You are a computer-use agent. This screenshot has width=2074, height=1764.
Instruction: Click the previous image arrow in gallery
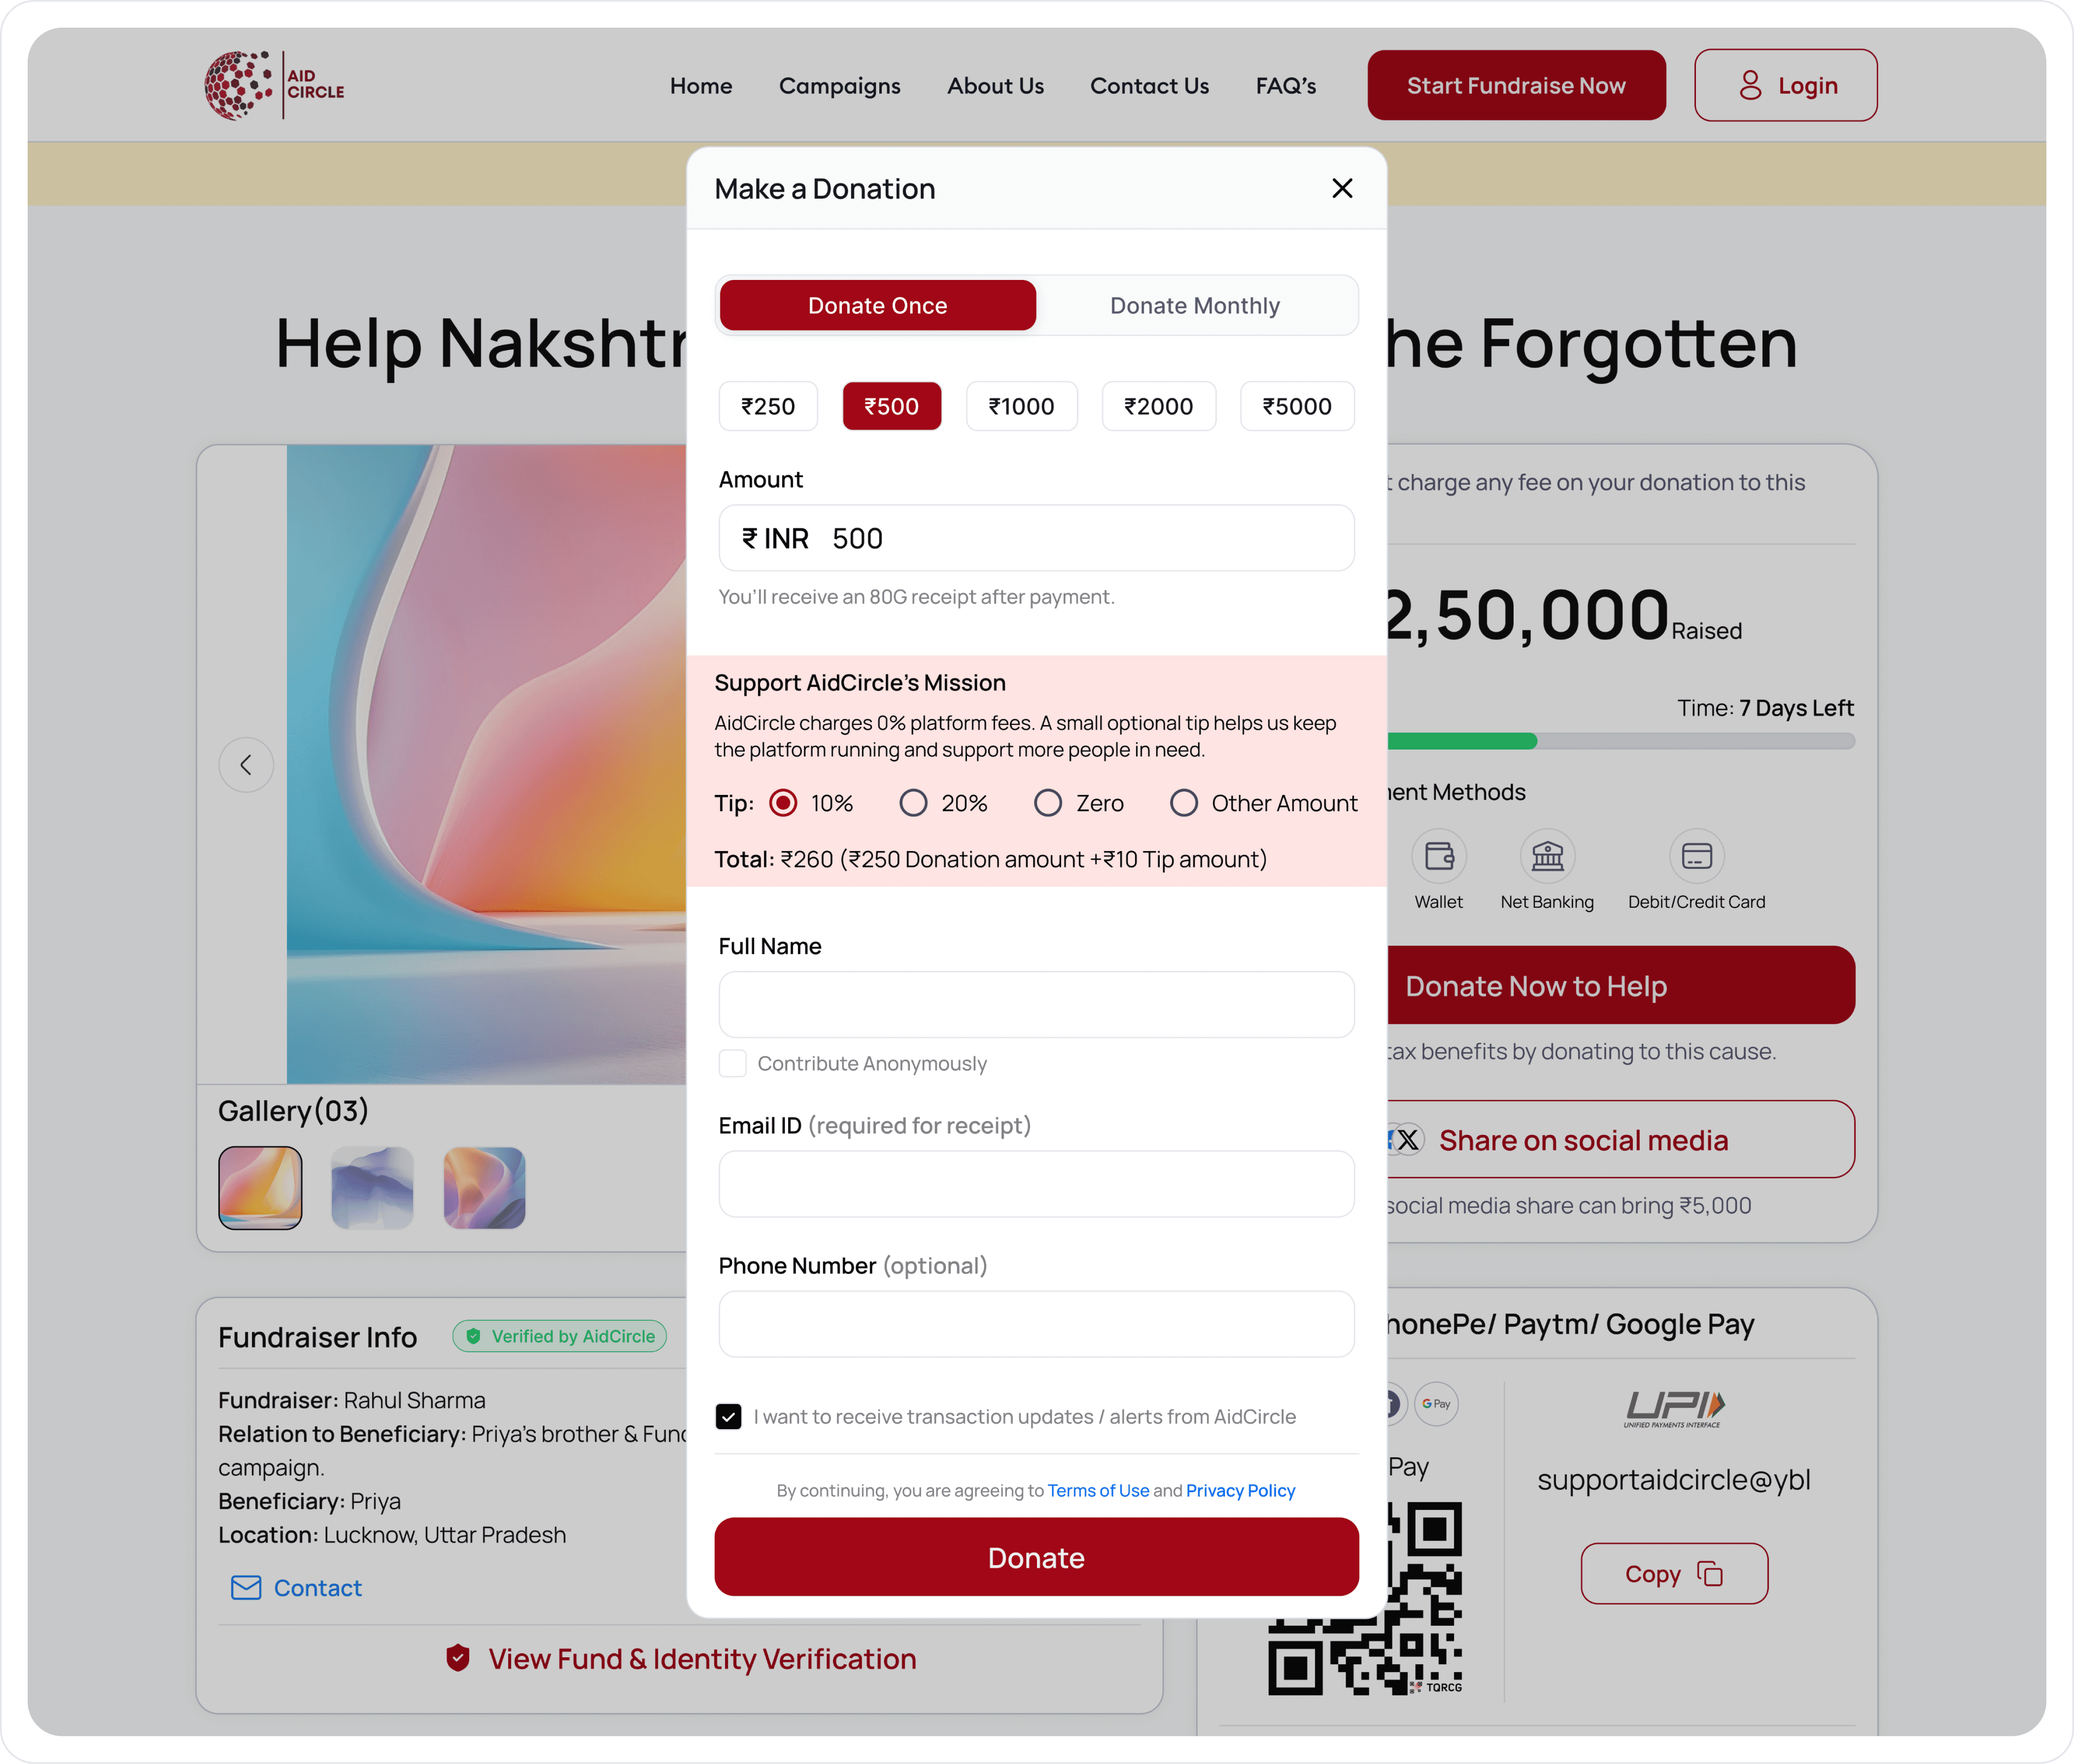point(246,765)
